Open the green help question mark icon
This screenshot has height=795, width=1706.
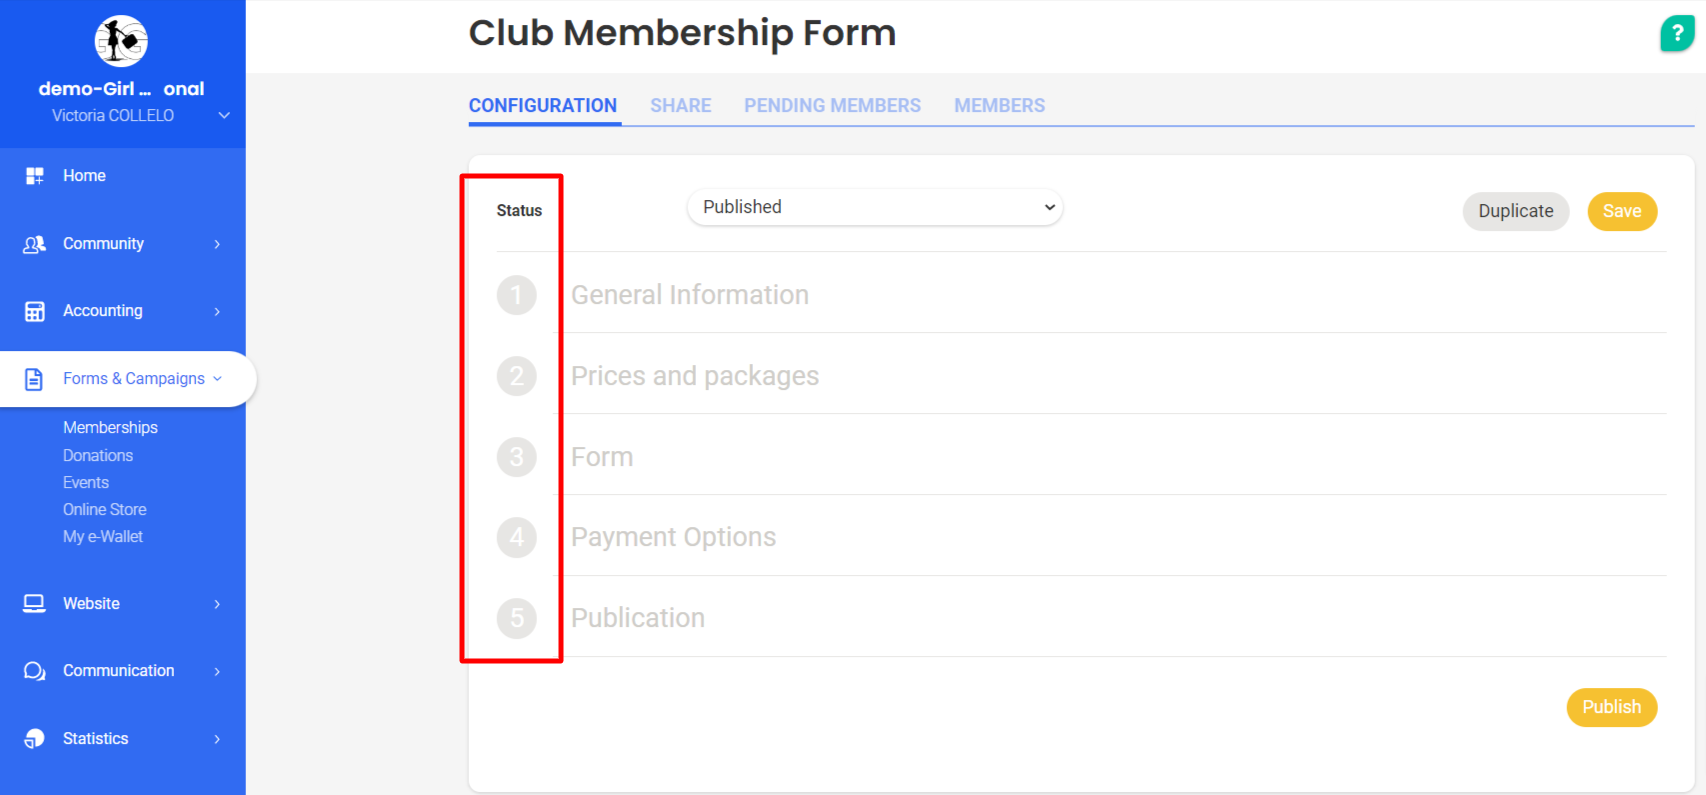coord(1677,34)
